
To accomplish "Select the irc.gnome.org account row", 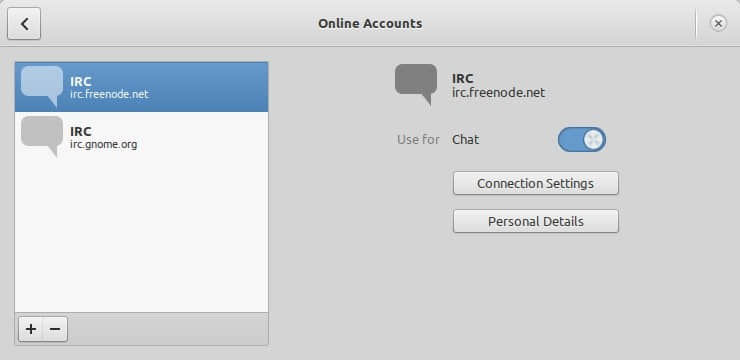I will (142, 137).
